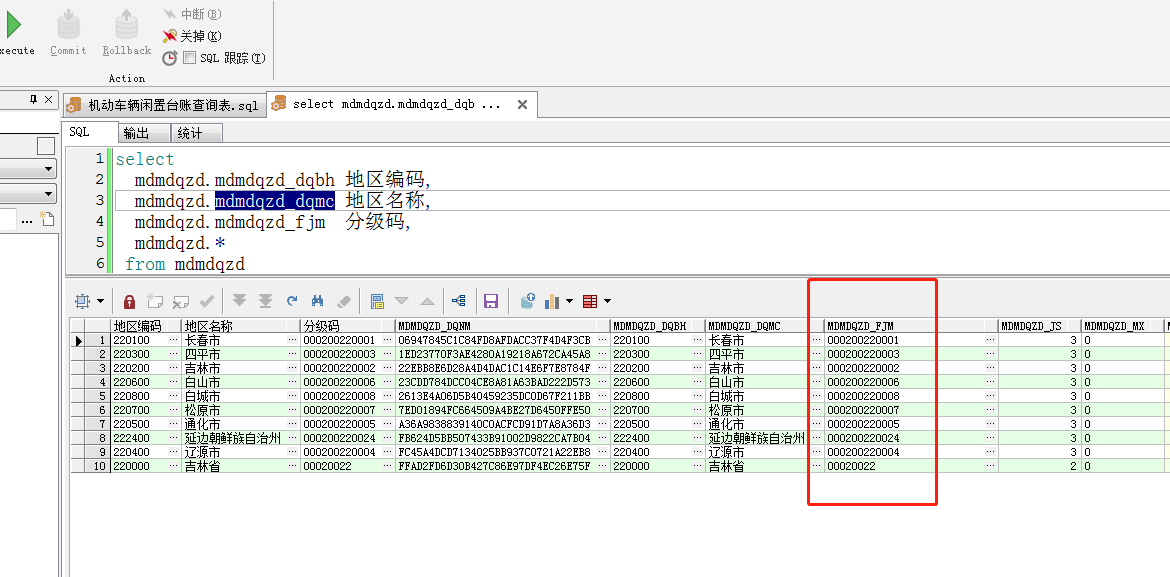Viewport: 1170px width, 577px height.
Task: Click the refresh arrow in grid toolbar
Action: point(292,301)
